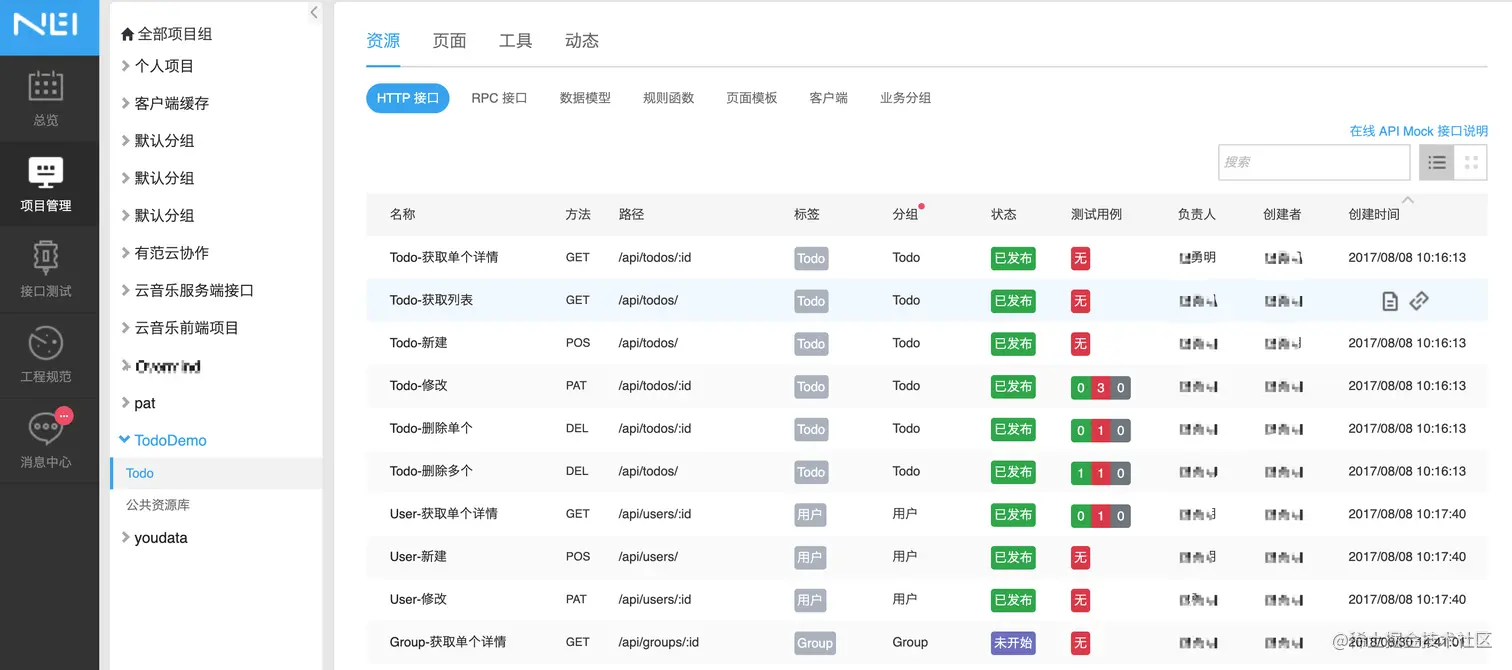Image resolution: width=1512 pixels, height=670 pixels.
Task: Select the 页面模板 sub-tab
Action: click(751, 98)
